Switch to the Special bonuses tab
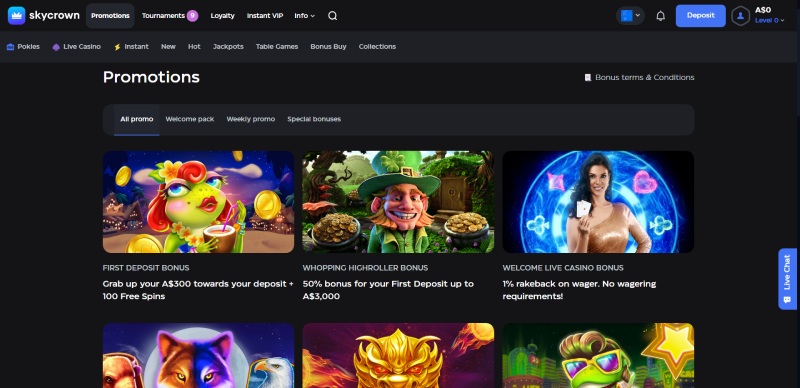This screenshot has width=800, height=388. [x=314, y=119]
